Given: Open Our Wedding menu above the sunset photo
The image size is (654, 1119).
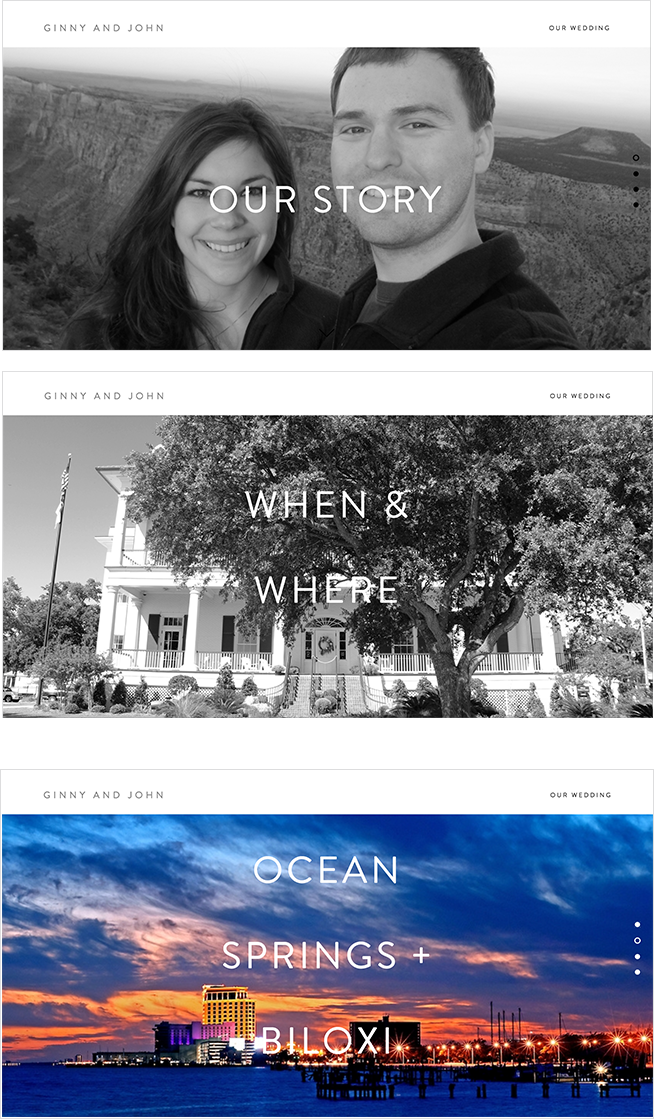Looking at the screenshot, I should tap(580, 794).
